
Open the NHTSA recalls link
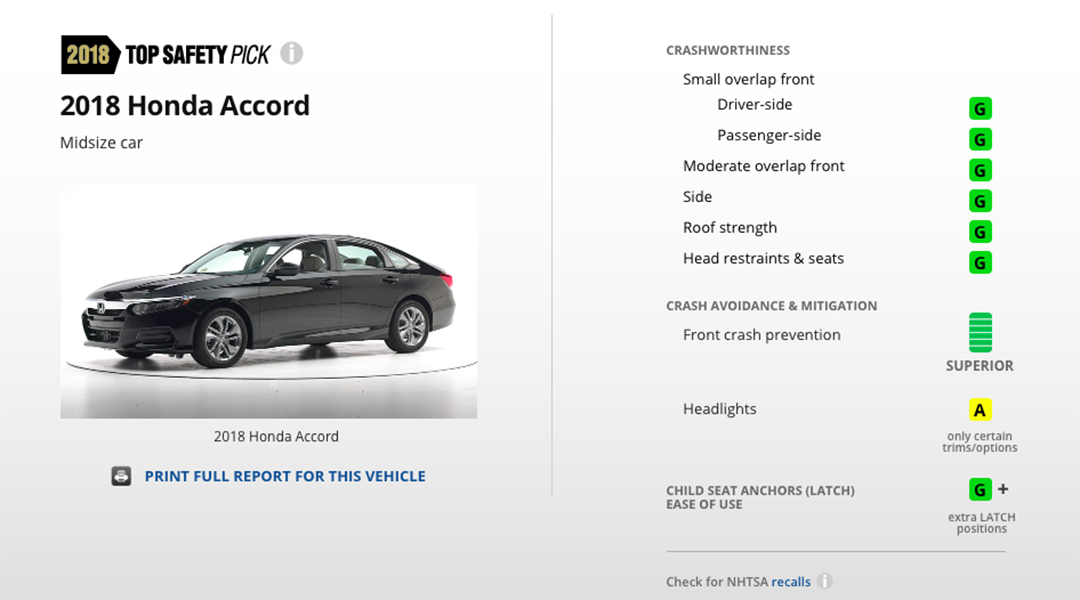791,581
